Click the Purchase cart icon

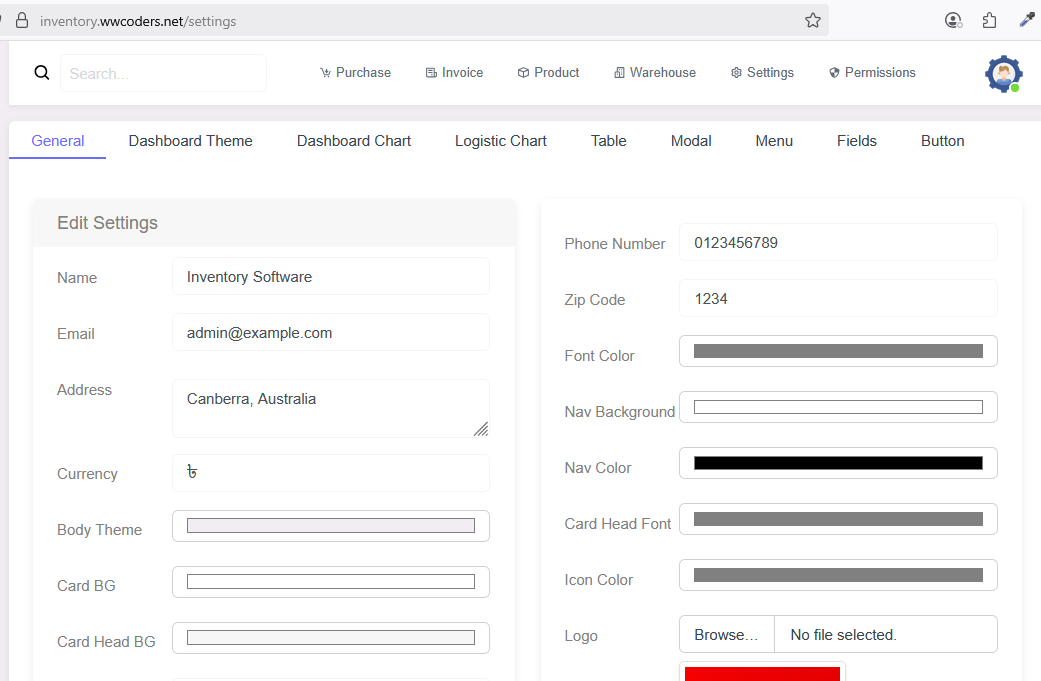(x=325, y=73)
